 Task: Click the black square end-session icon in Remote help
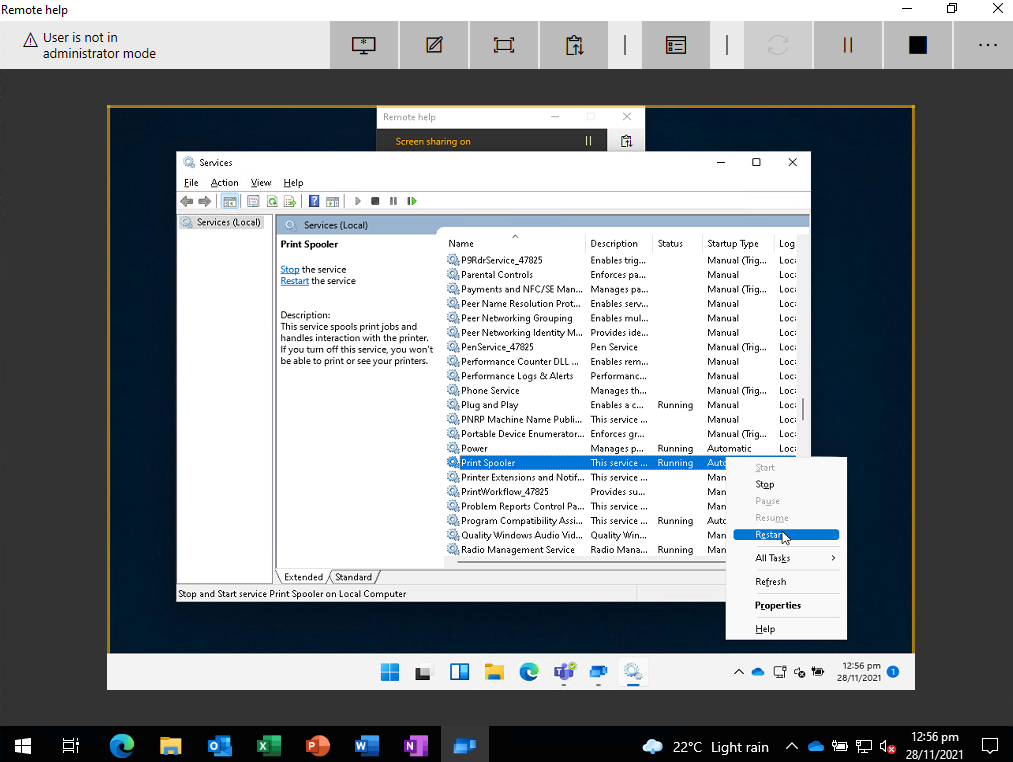(917, 45)
